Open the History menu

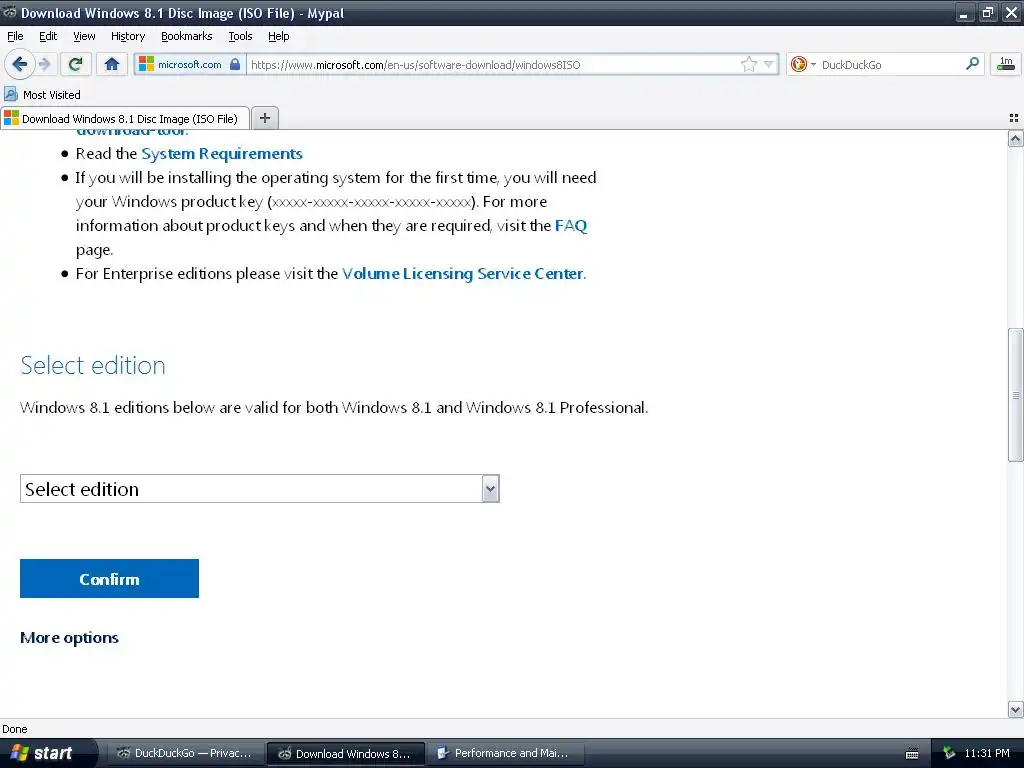(x=127, y=37)
